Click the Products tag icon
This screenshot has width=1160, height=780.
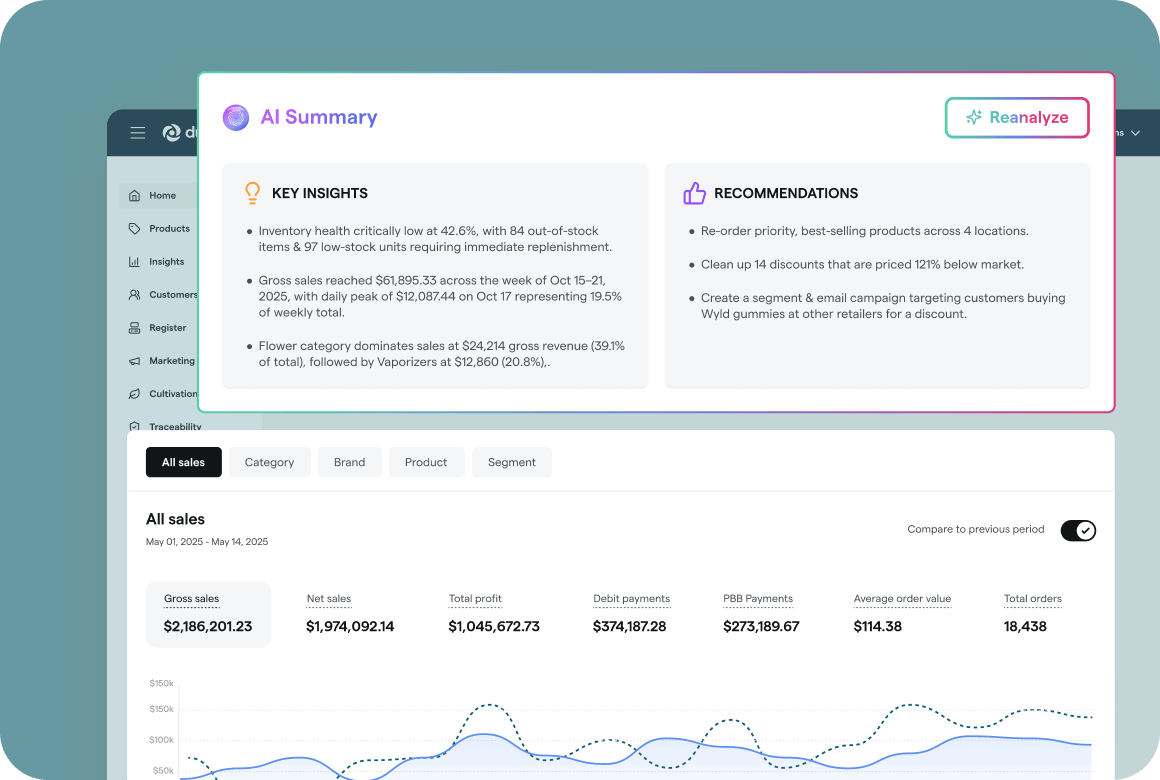(x=134, y=229)
